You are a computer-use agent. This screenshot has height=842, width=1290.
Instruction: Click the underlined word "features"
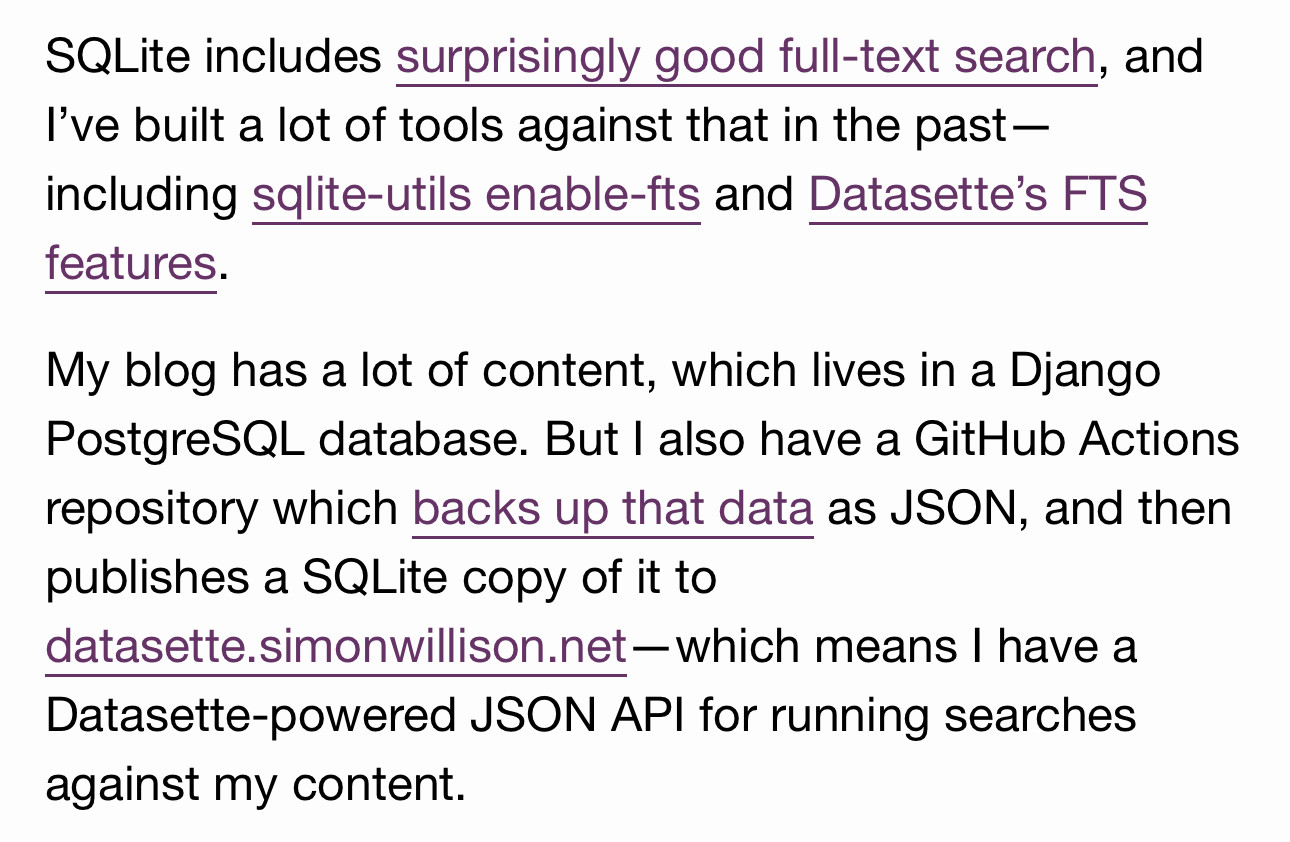131,264
